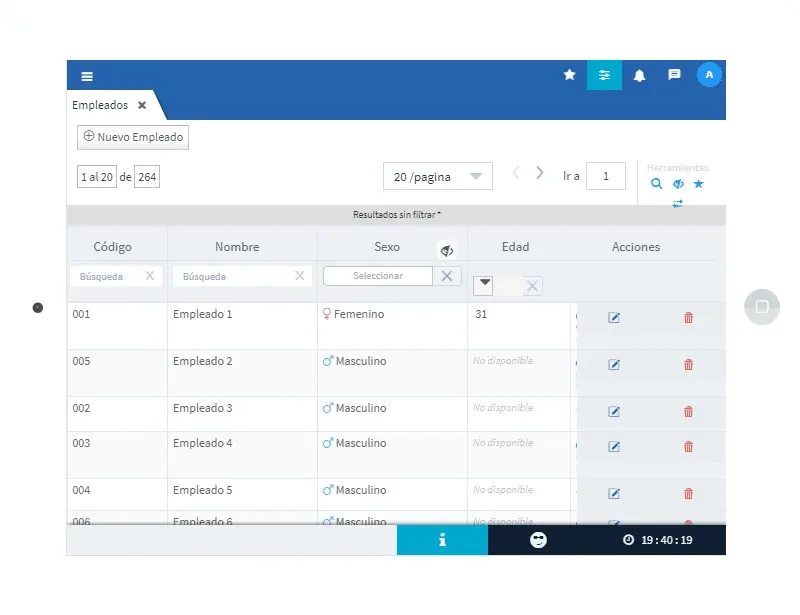This screenshot has height=615, width=800.
Task: Clear the Edad filter
Action: pyautogui.click(x=532, y=286)
